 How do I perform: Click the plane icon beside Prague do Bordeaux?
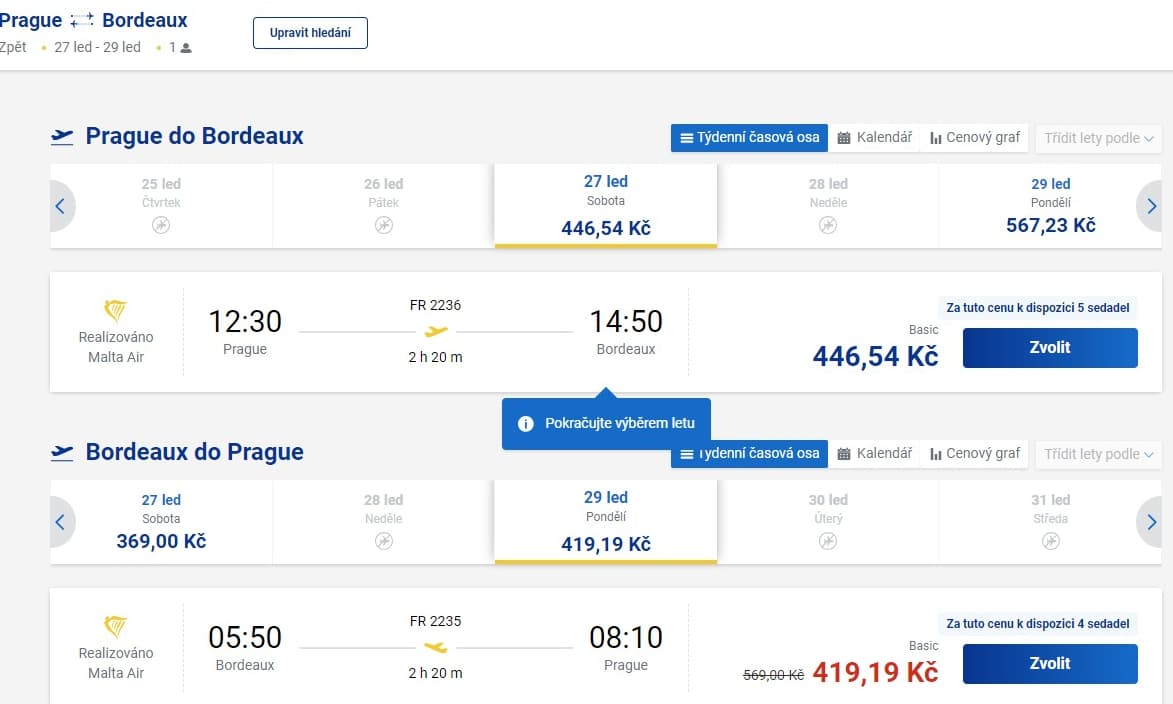62,137
